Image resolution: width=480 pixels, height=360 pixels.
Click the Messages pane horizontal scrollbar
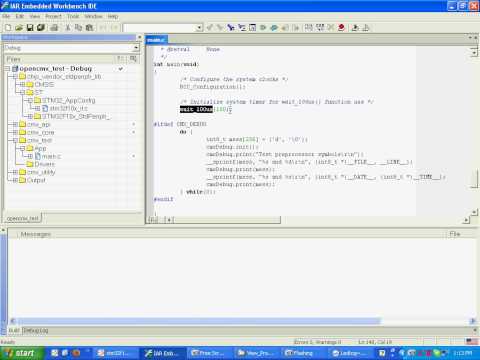(x=242, y=321)
